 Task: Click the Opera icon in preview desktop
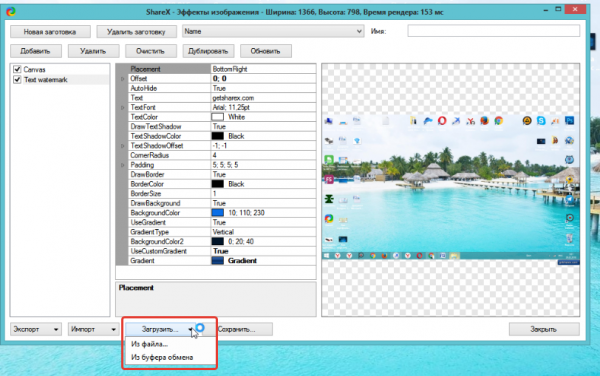coord(442,121)
